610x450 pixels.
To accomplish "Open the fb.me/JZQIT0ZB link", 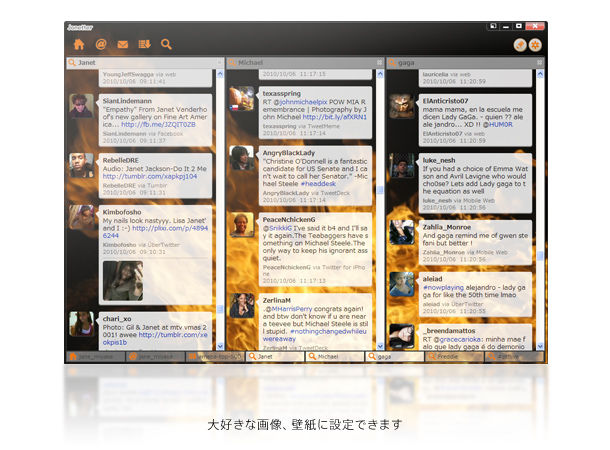I will click(158, 124).
